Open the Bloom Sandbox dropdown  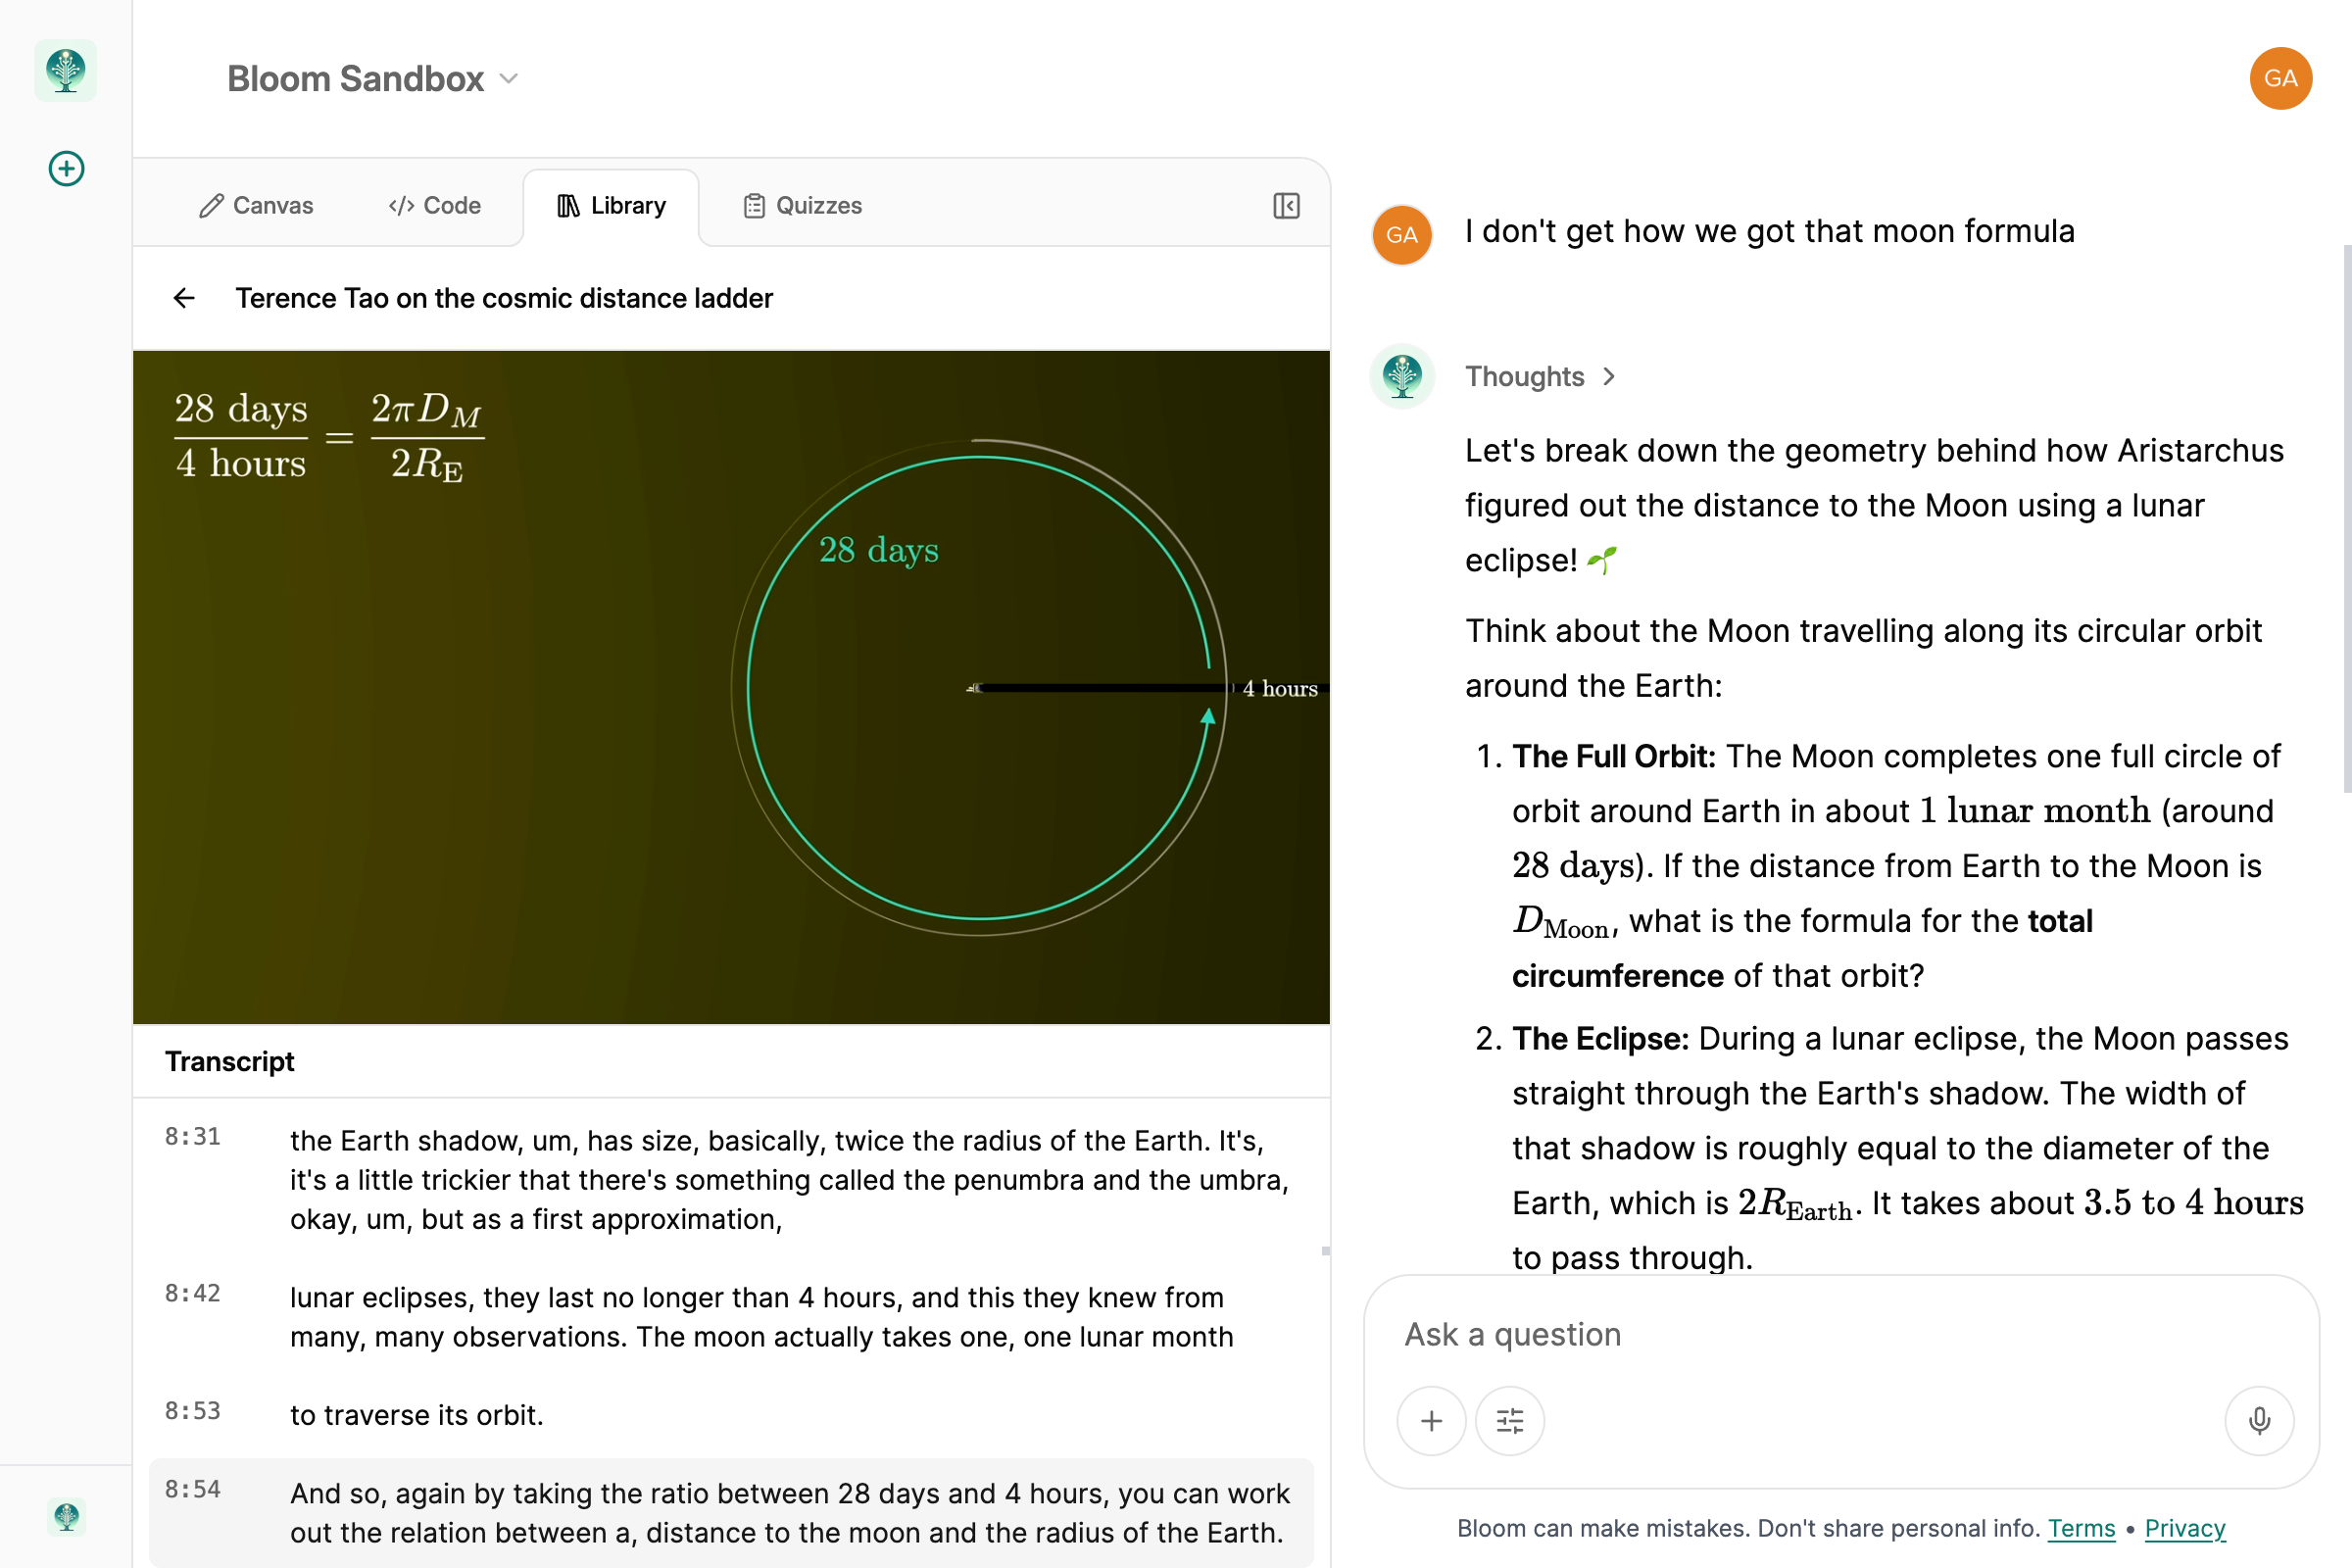pos(372,79)
